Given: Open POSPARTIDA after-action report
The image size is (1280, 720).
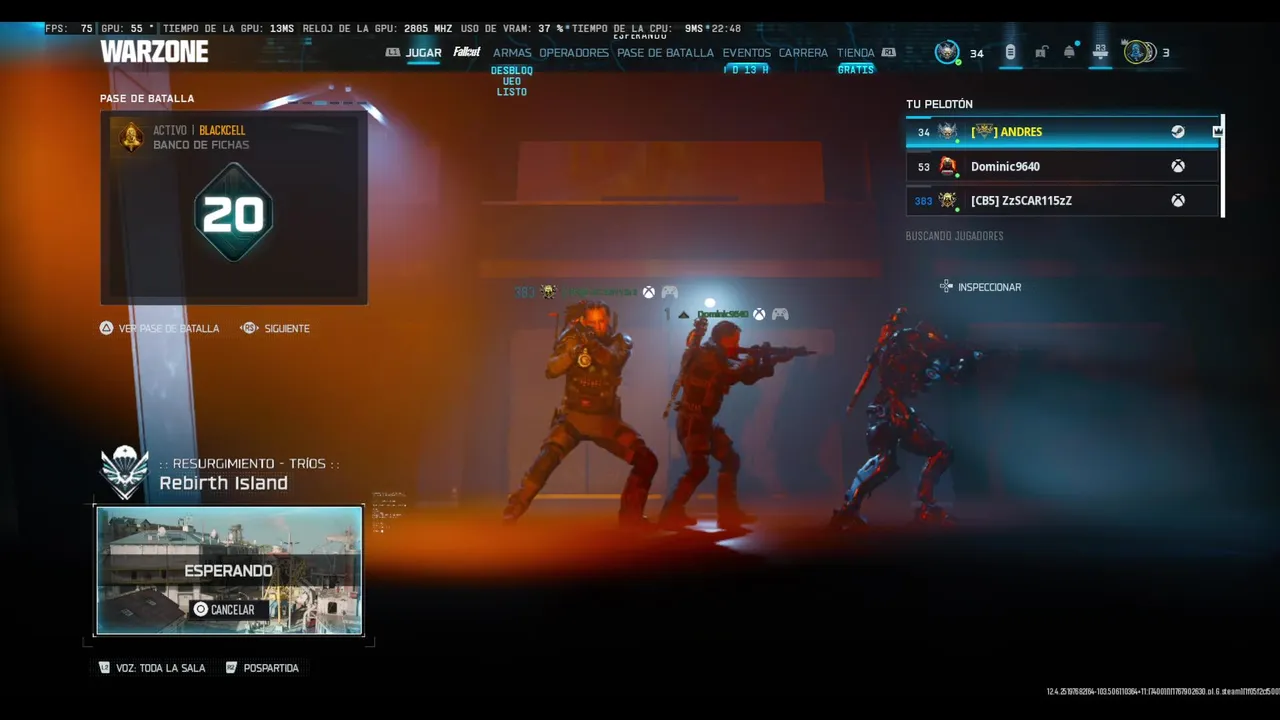Looking at the screenshot, I should point(271,668).
